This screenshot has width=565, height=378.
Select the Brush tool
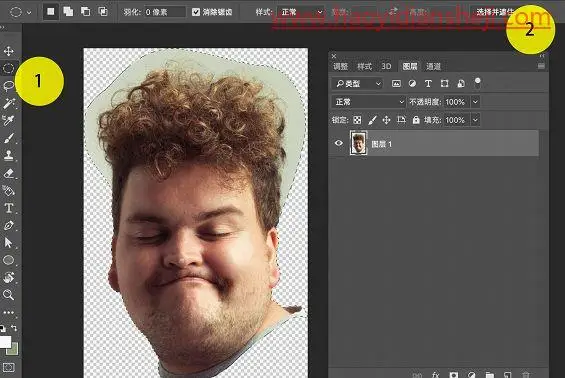pyautogui.click(x=9, y=138)
